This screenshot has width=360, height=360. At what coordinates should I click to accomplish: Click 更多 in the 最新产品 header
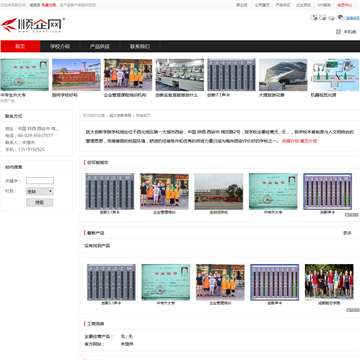[347, 233]
